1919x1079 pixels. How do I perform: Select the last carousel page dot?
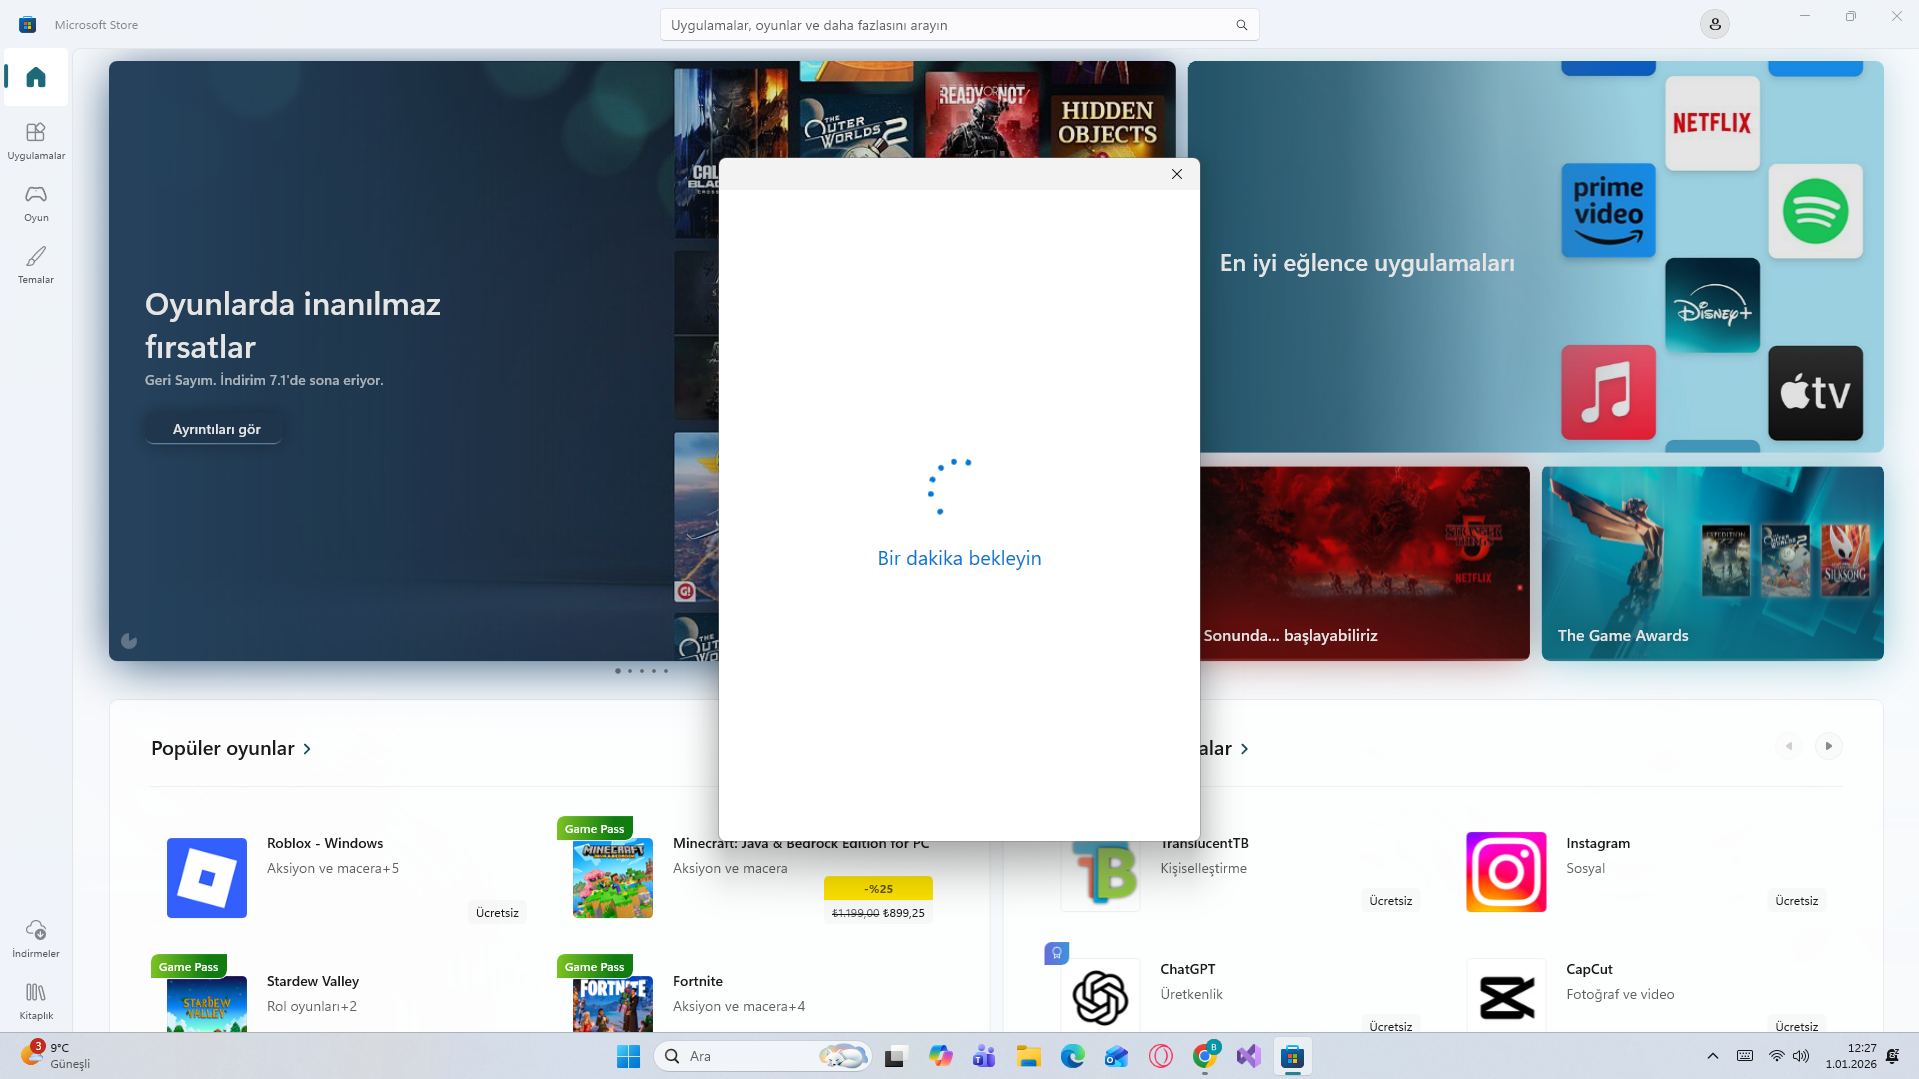pyautogui.click(x=666, y=671)
